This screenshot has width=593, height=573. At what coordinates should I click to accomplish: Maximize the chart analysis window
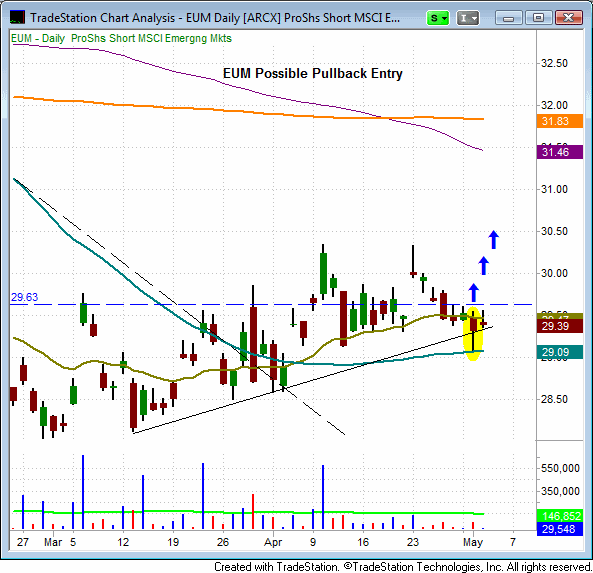(x=539, y=18)
